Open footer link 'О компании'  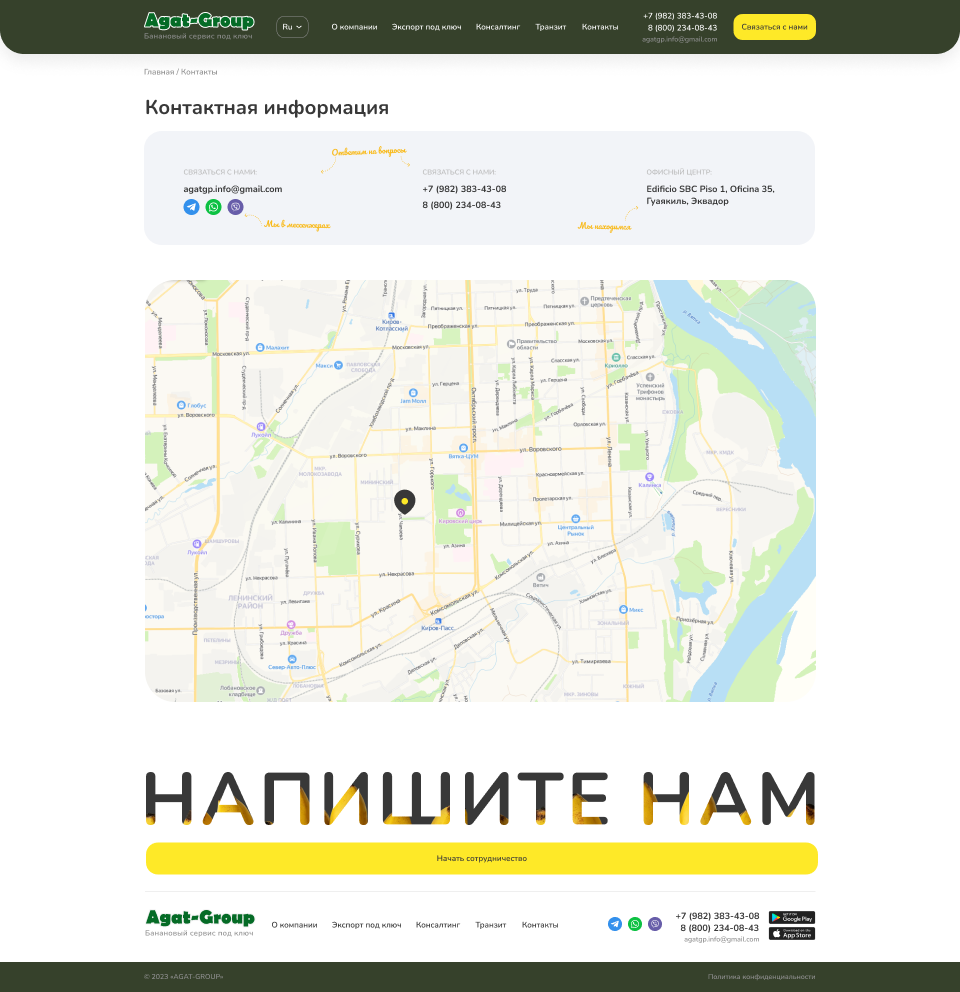click(294, 925)
